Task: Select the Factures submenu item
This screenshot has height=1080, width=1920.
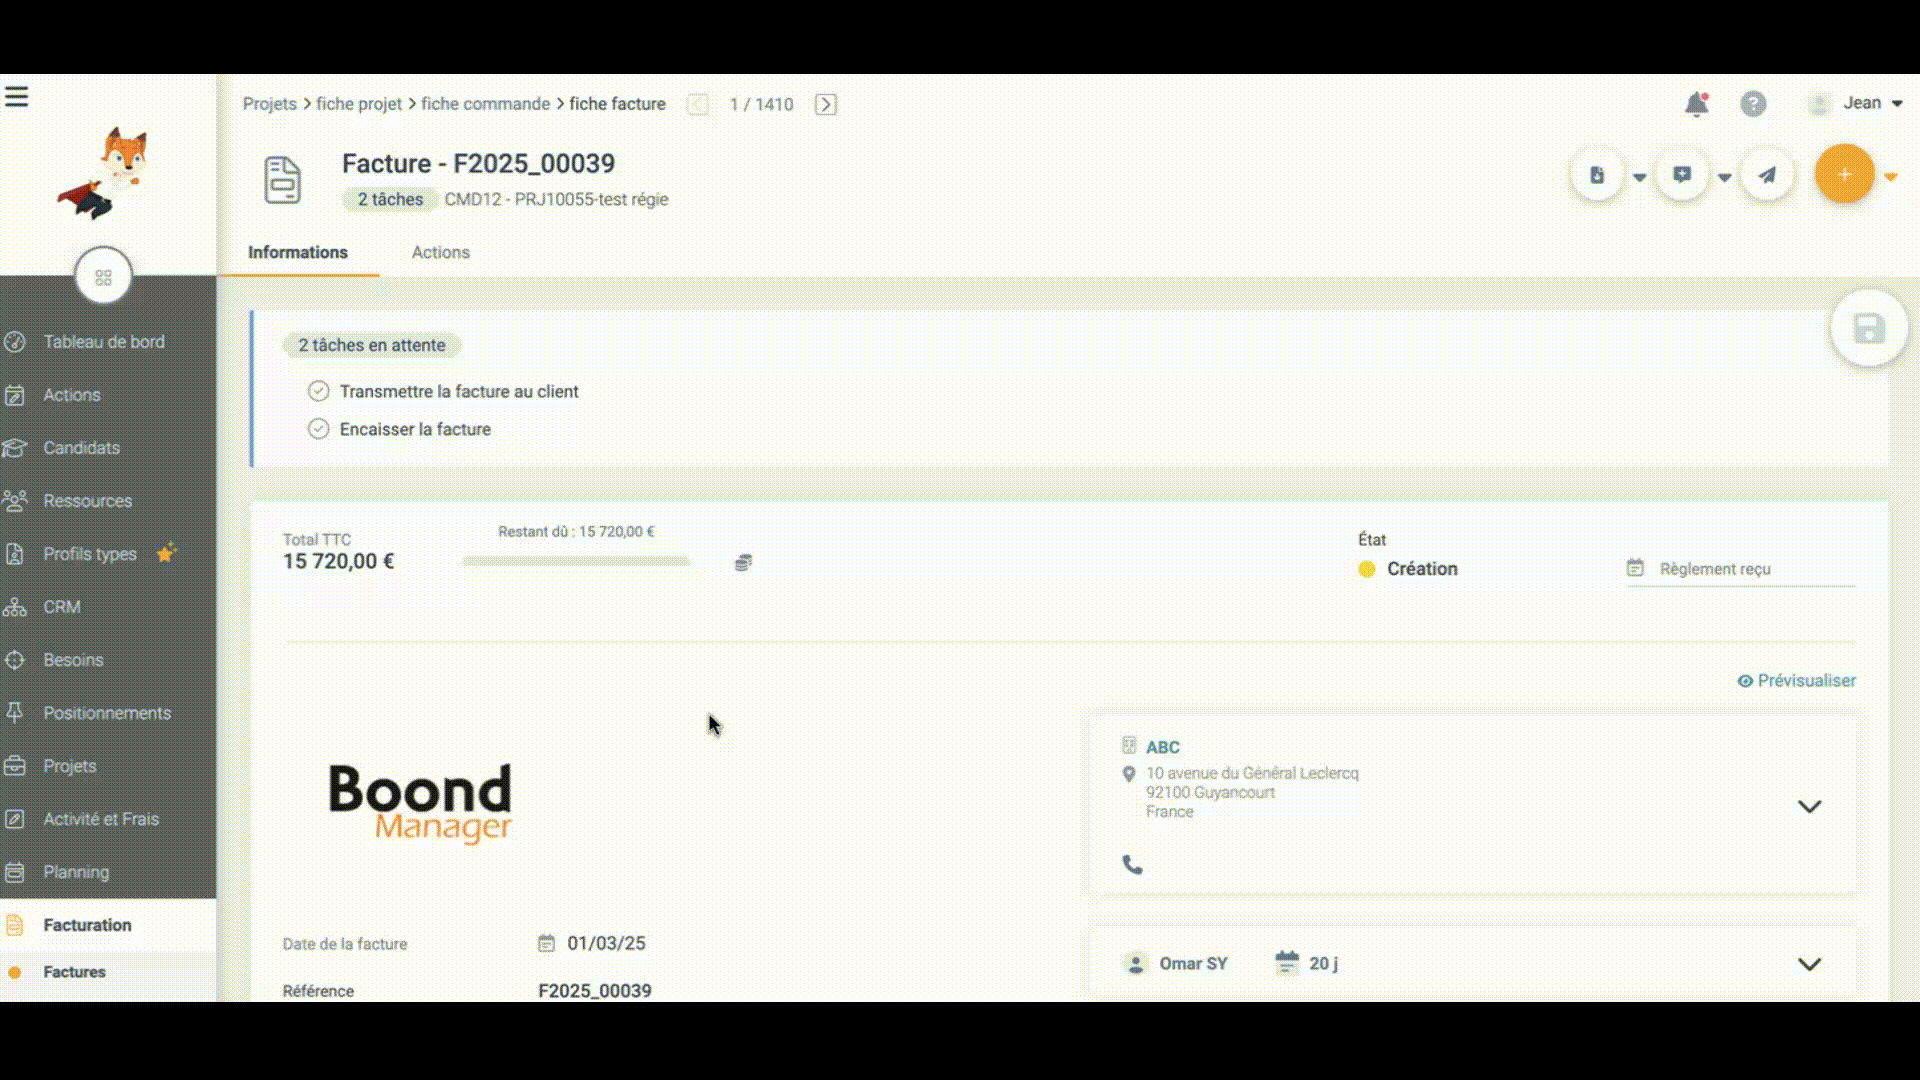Action: click(x=74, y=972)
